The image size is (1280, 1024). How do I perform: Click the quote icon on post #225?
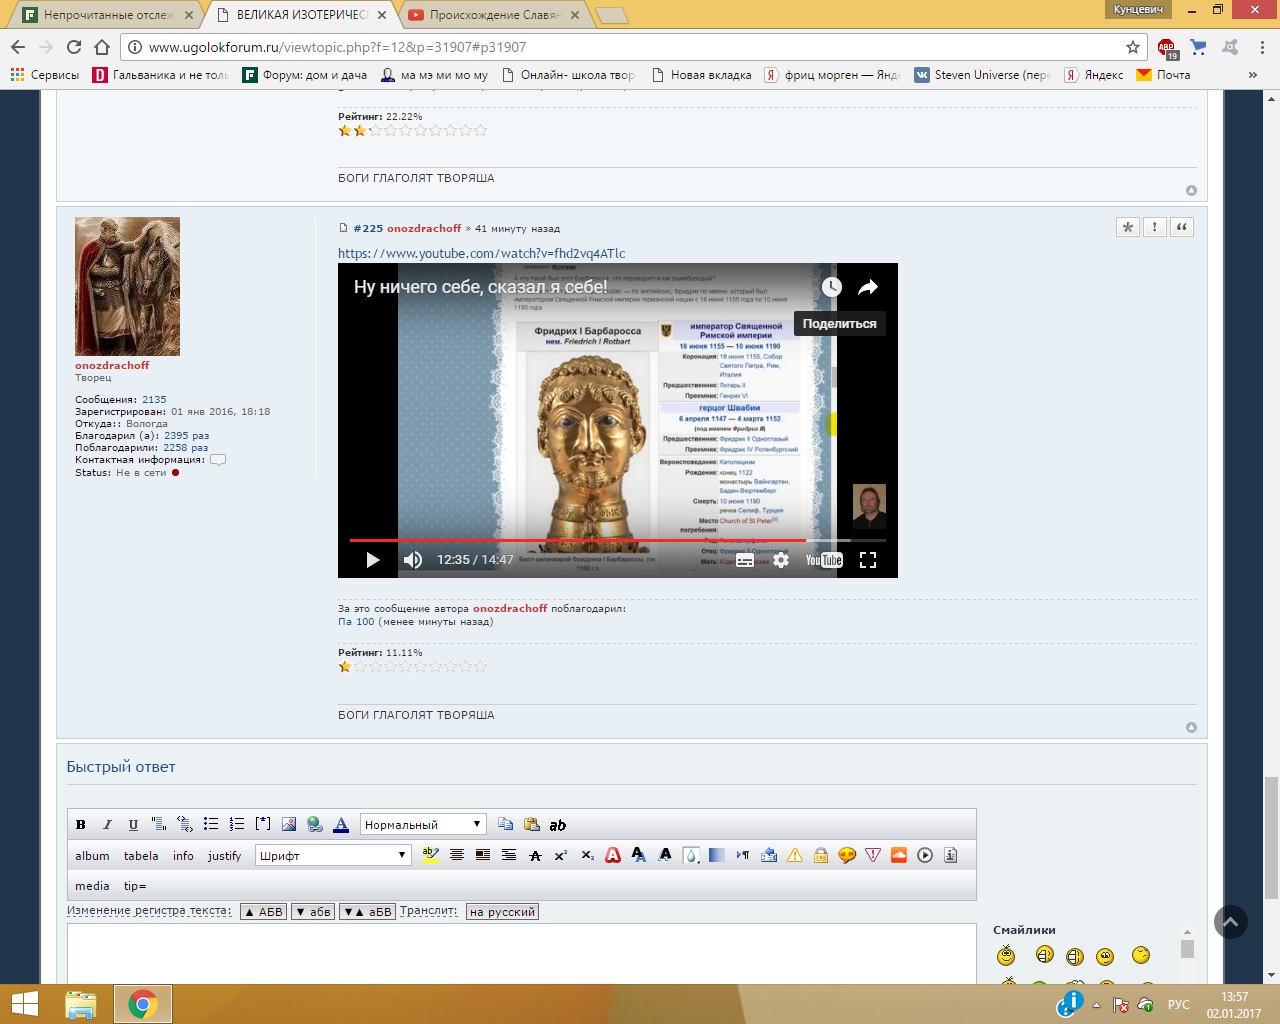1181,227
